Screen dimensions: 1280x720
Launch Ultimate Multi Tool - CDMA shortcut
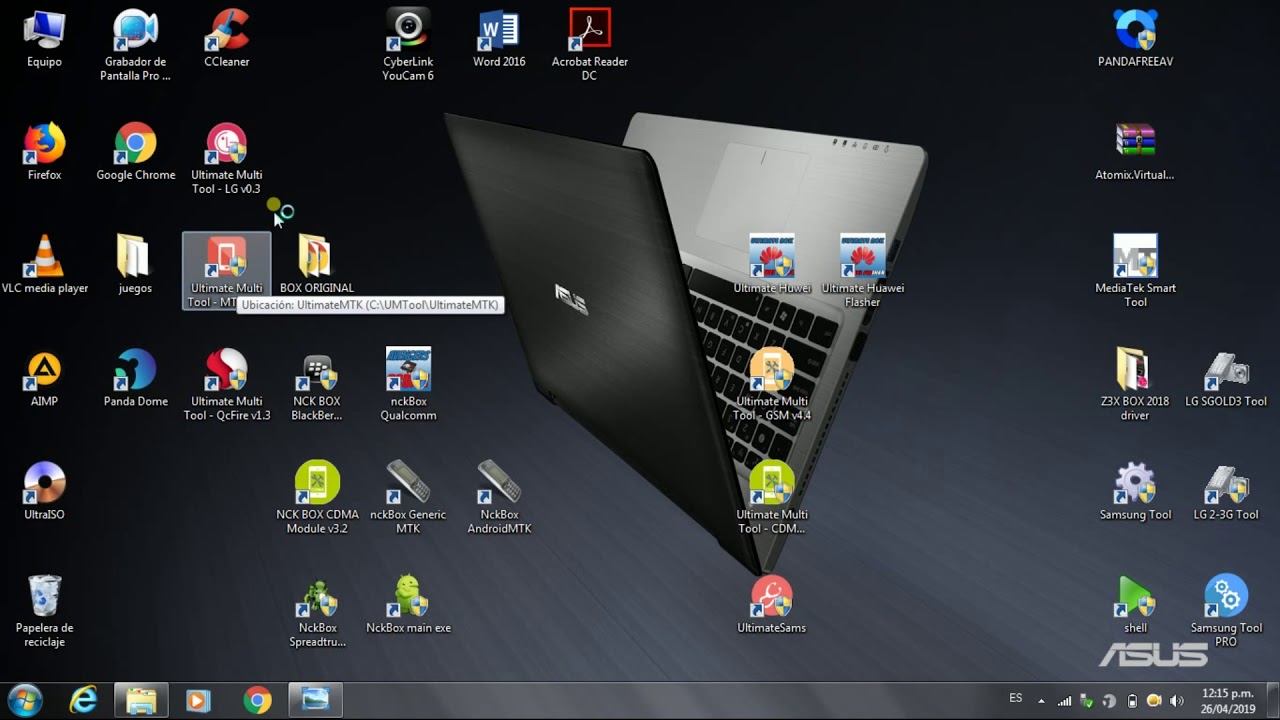pyautogui.click(x=772, y=498)
